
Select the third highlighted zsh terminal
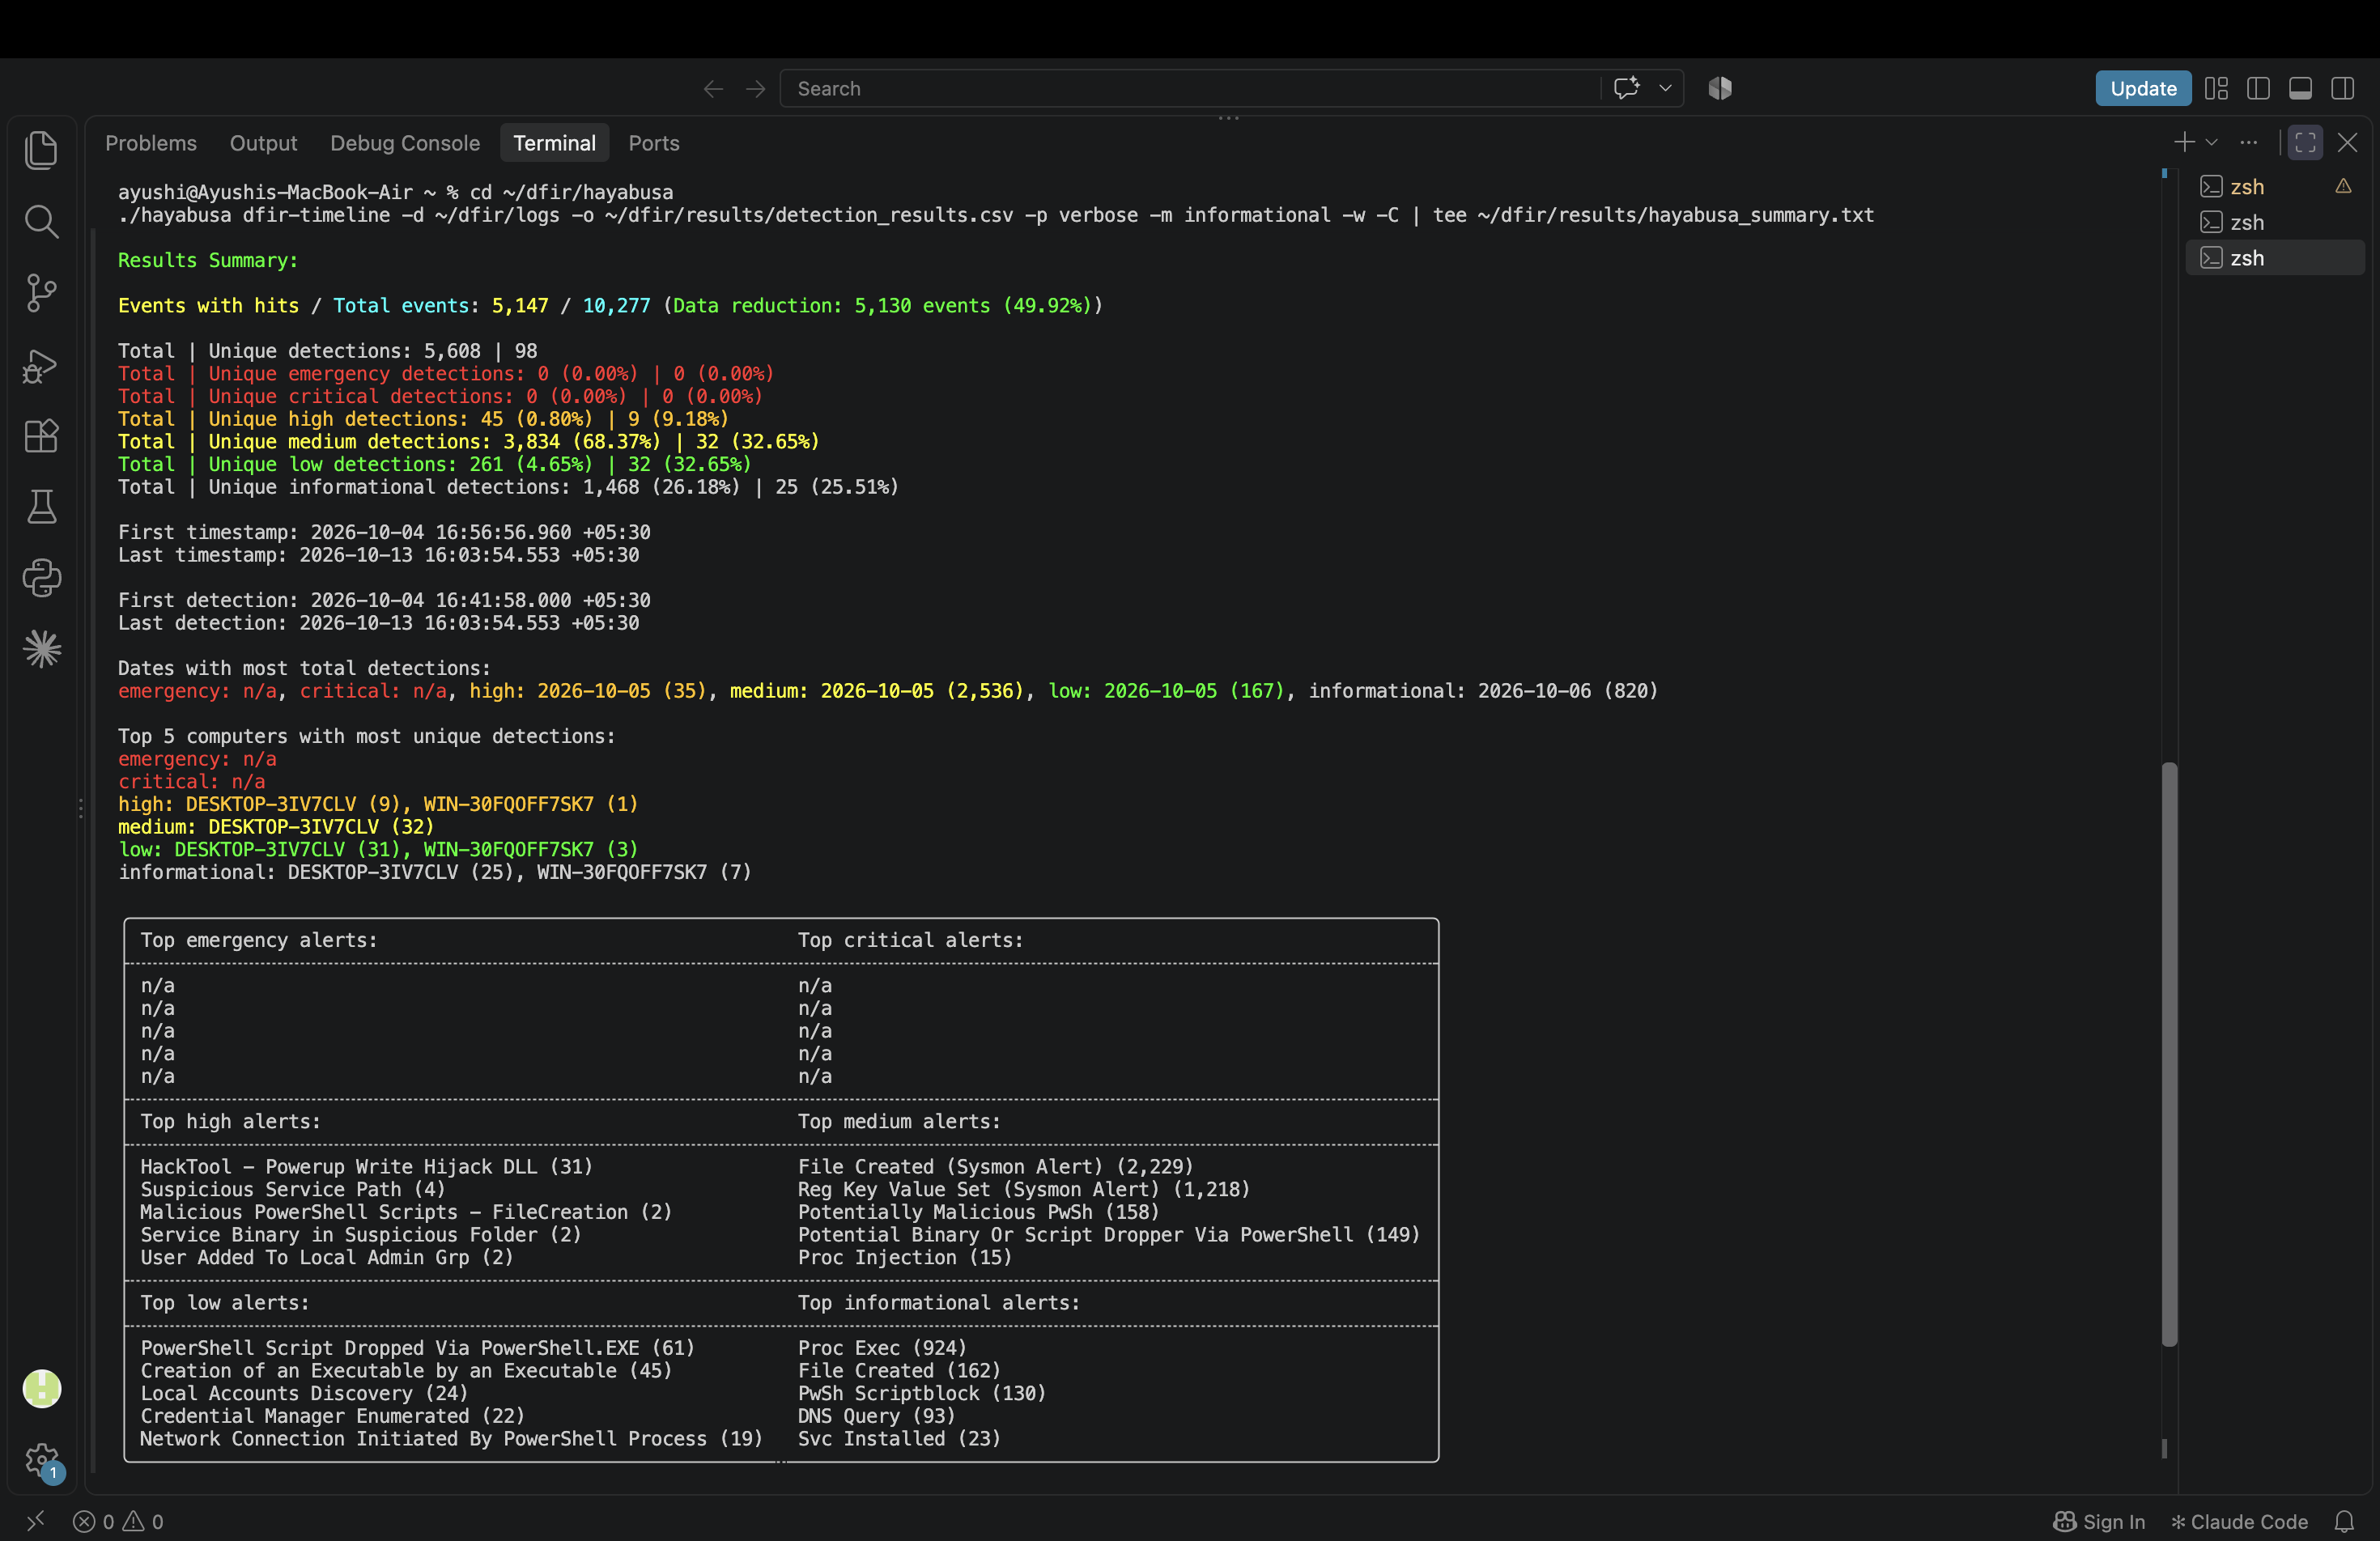(x=2275, y=258)
